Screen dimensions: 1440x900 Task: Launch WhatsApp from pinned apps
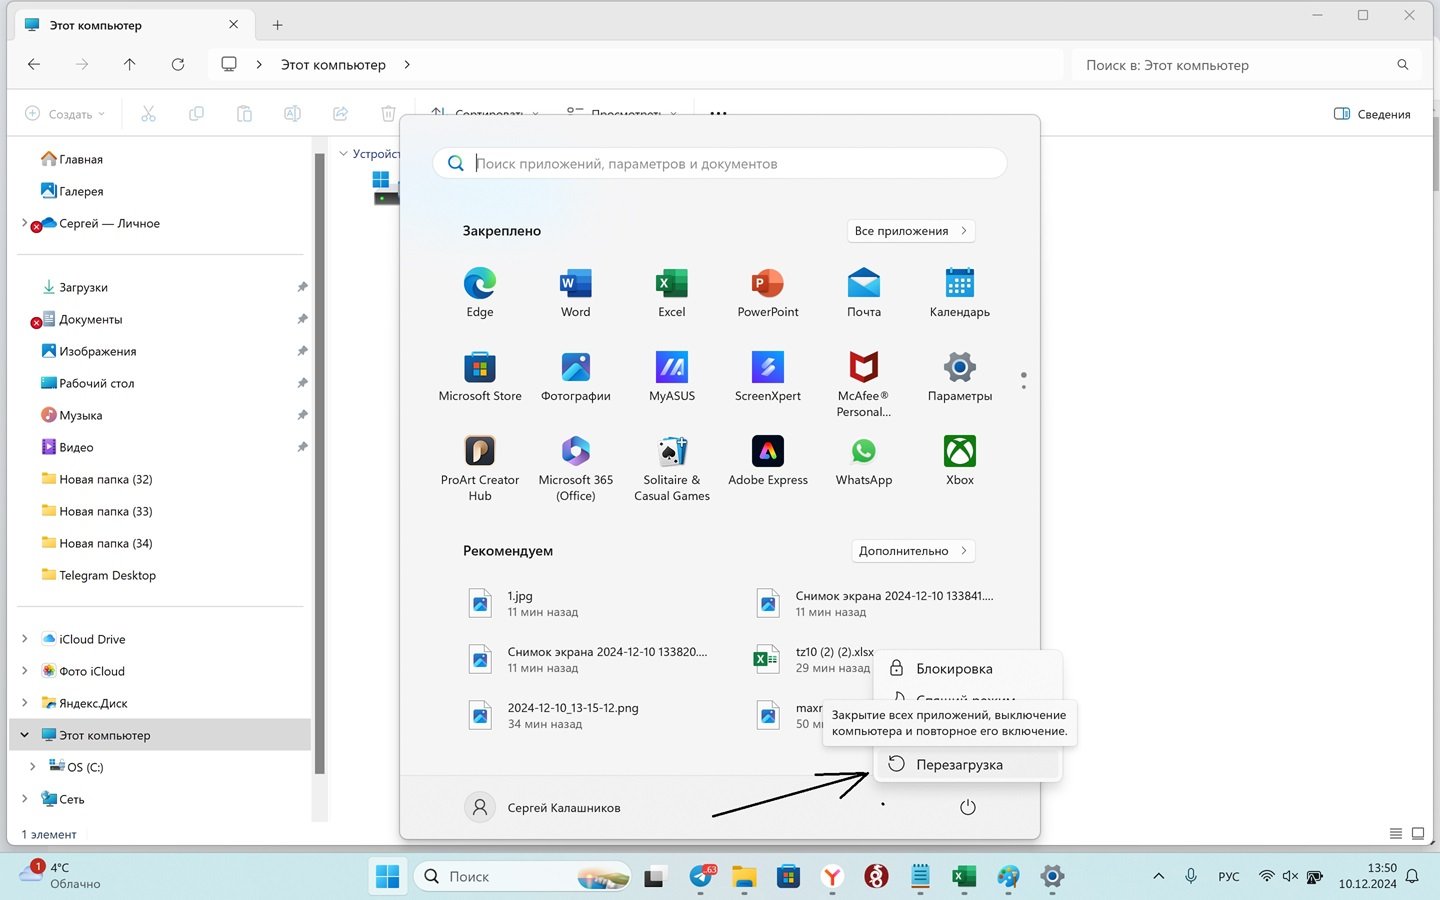864,460
